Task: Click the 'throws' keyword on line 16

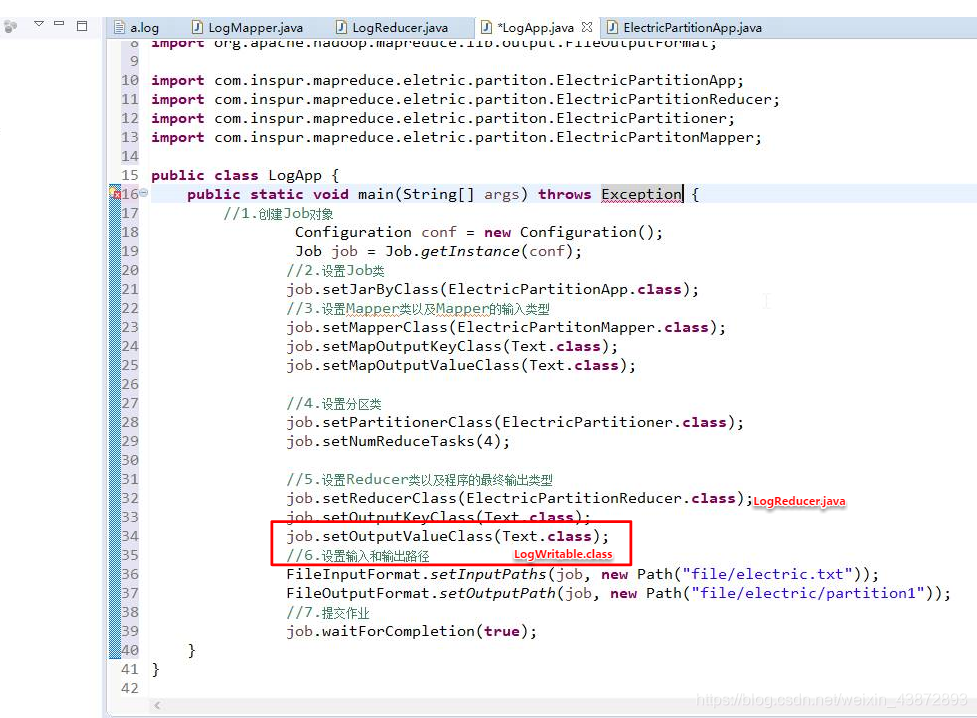Action: tap(565, 194)
